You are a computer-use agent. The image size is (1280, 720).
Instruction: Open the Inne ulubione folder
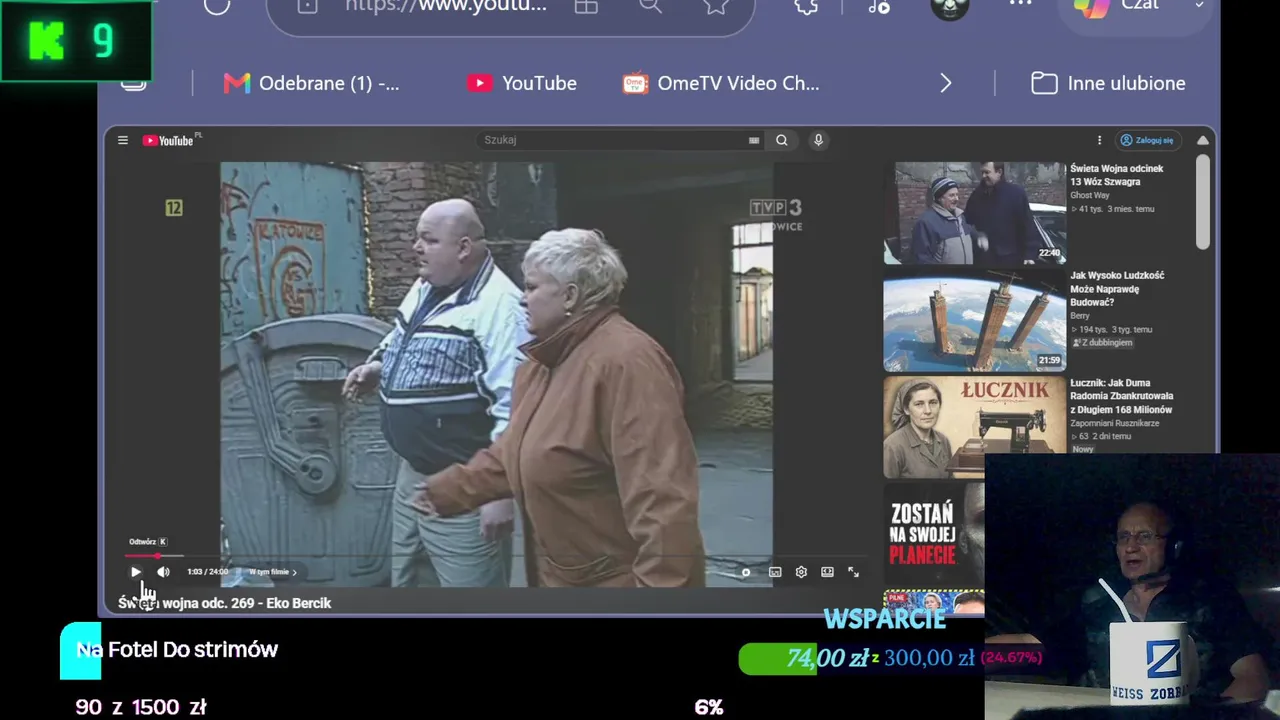click(1108, 83)
